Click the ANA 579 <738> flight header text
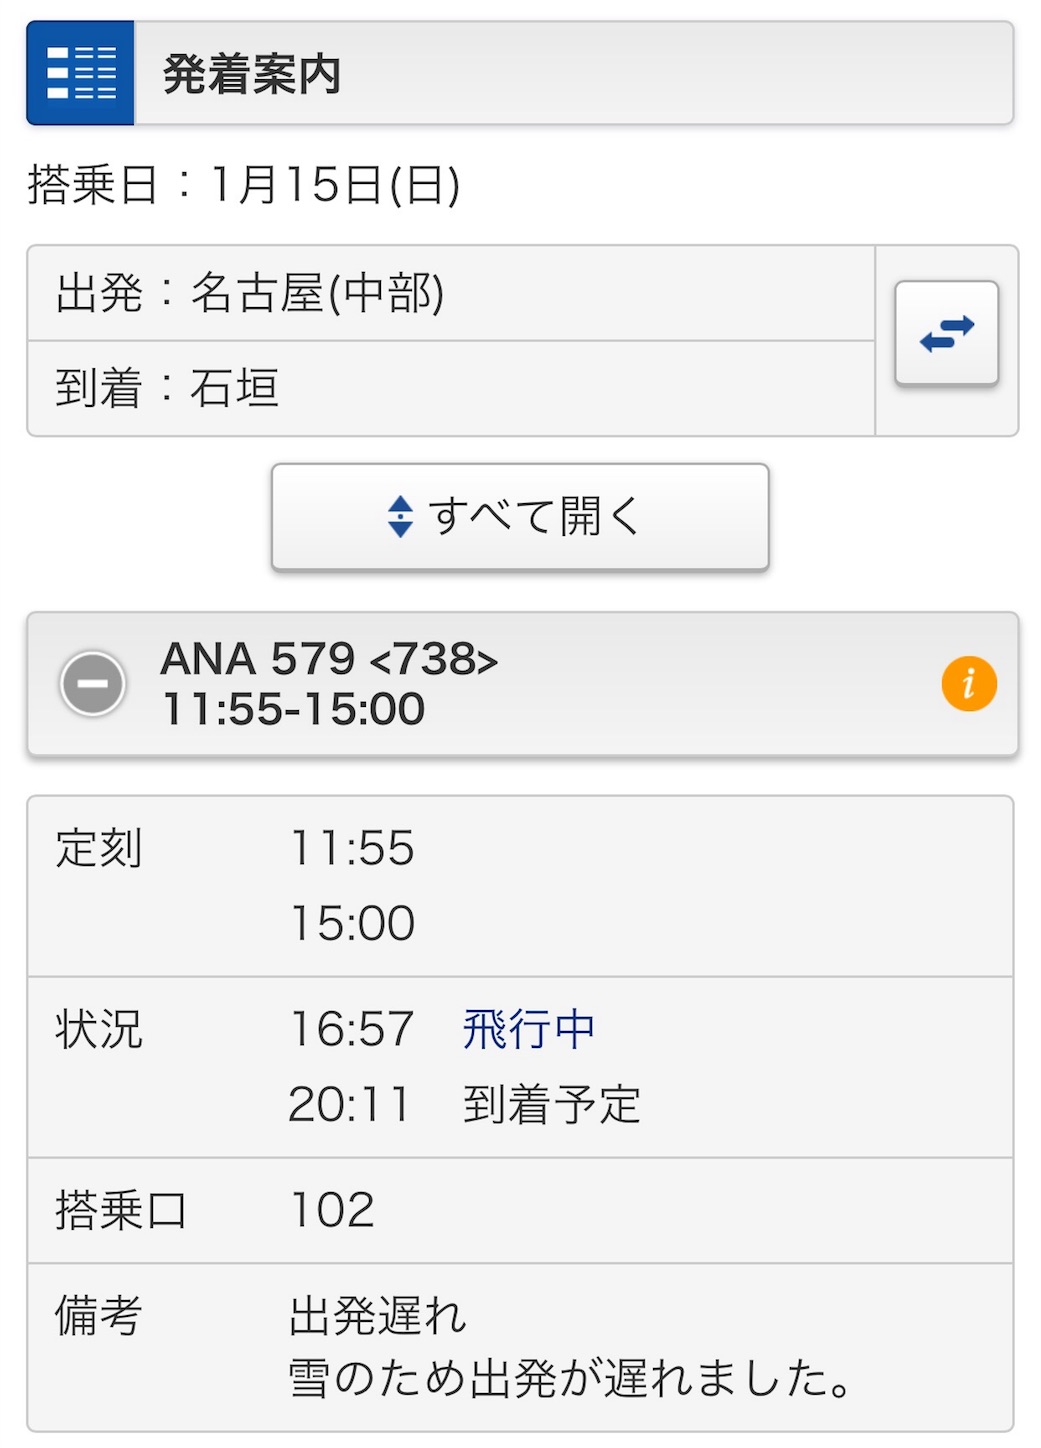The height and width of the screenshot is (1448, 1041). point(329,659)
